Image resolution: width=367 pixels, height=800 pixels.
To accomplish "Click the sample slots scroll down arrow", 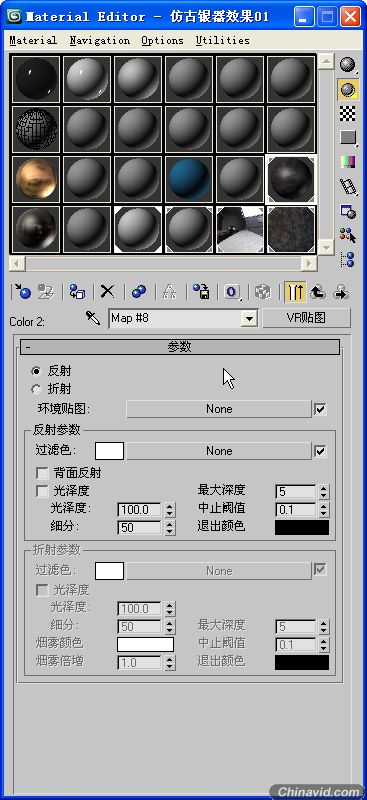I will 326,248.
